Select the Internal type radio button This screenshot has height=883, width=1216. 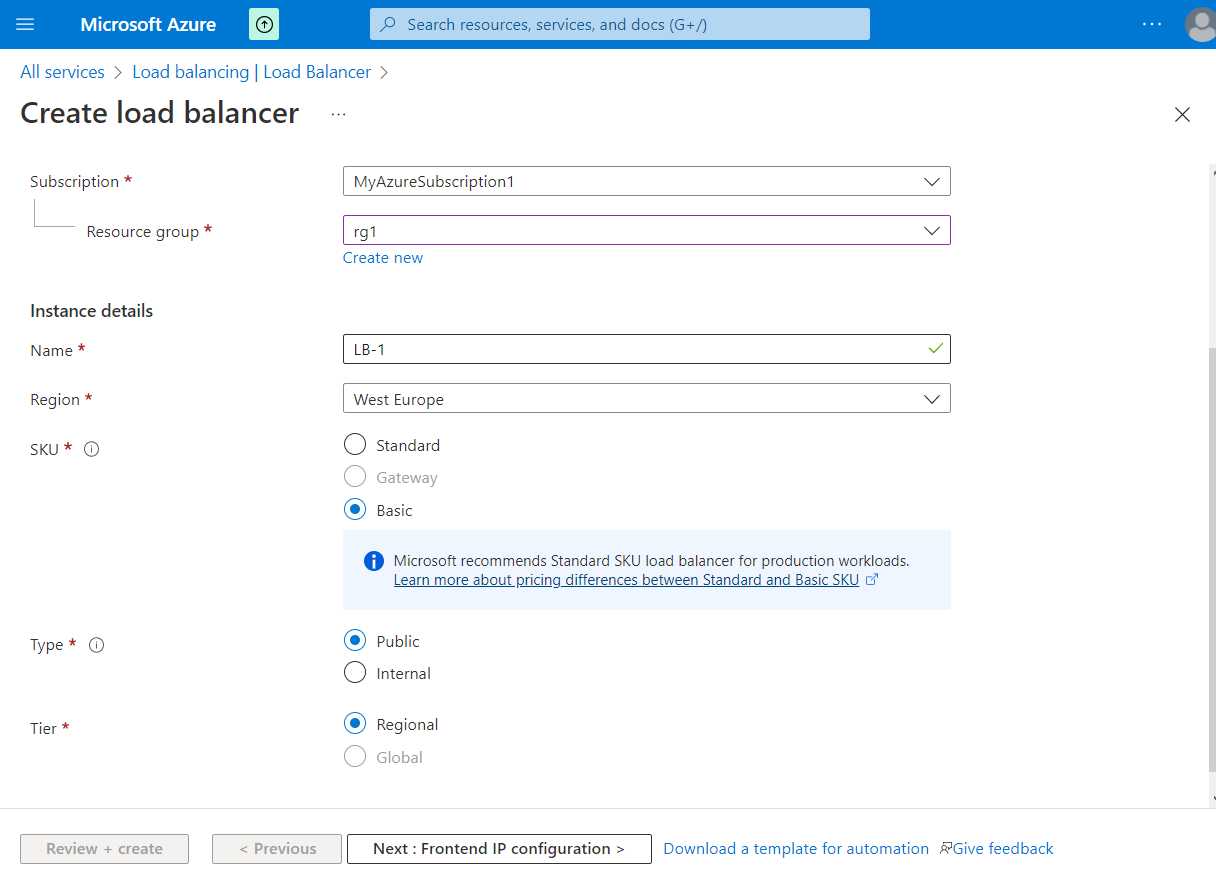click(x=355, y=673)
